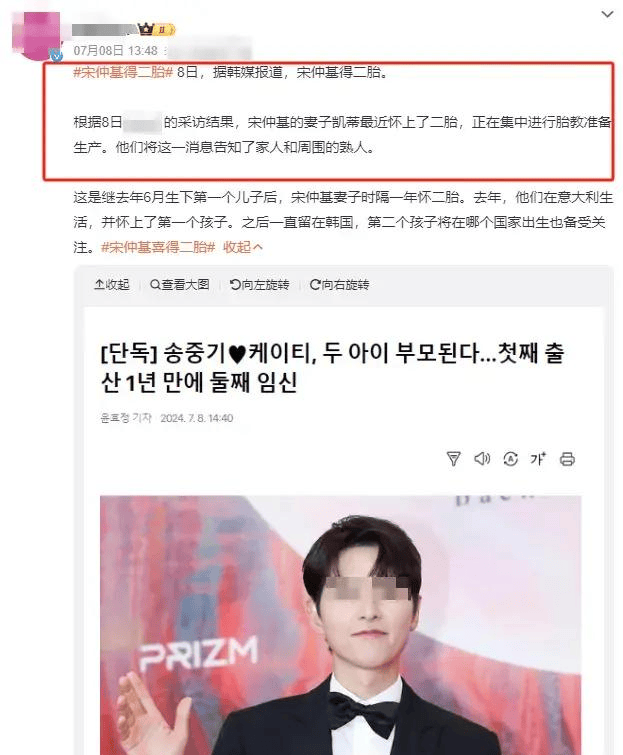Click the share icon in article toolbar

(x=453, y=459)
